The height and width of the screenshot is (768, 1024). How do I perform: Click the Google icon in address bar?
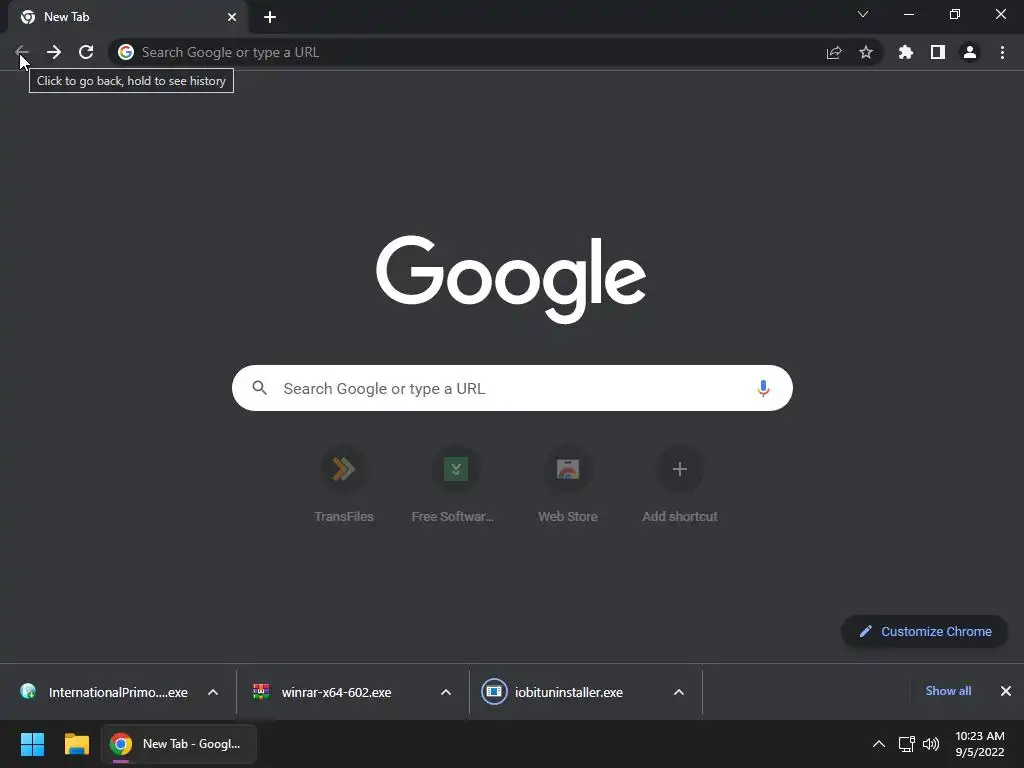coord(126,52)
